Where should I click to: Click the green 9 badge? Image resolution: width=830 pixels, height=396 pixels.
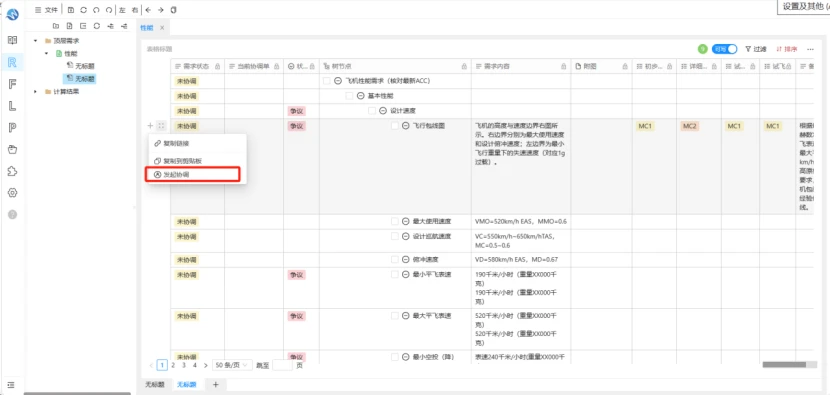click(x=702, y=49)
